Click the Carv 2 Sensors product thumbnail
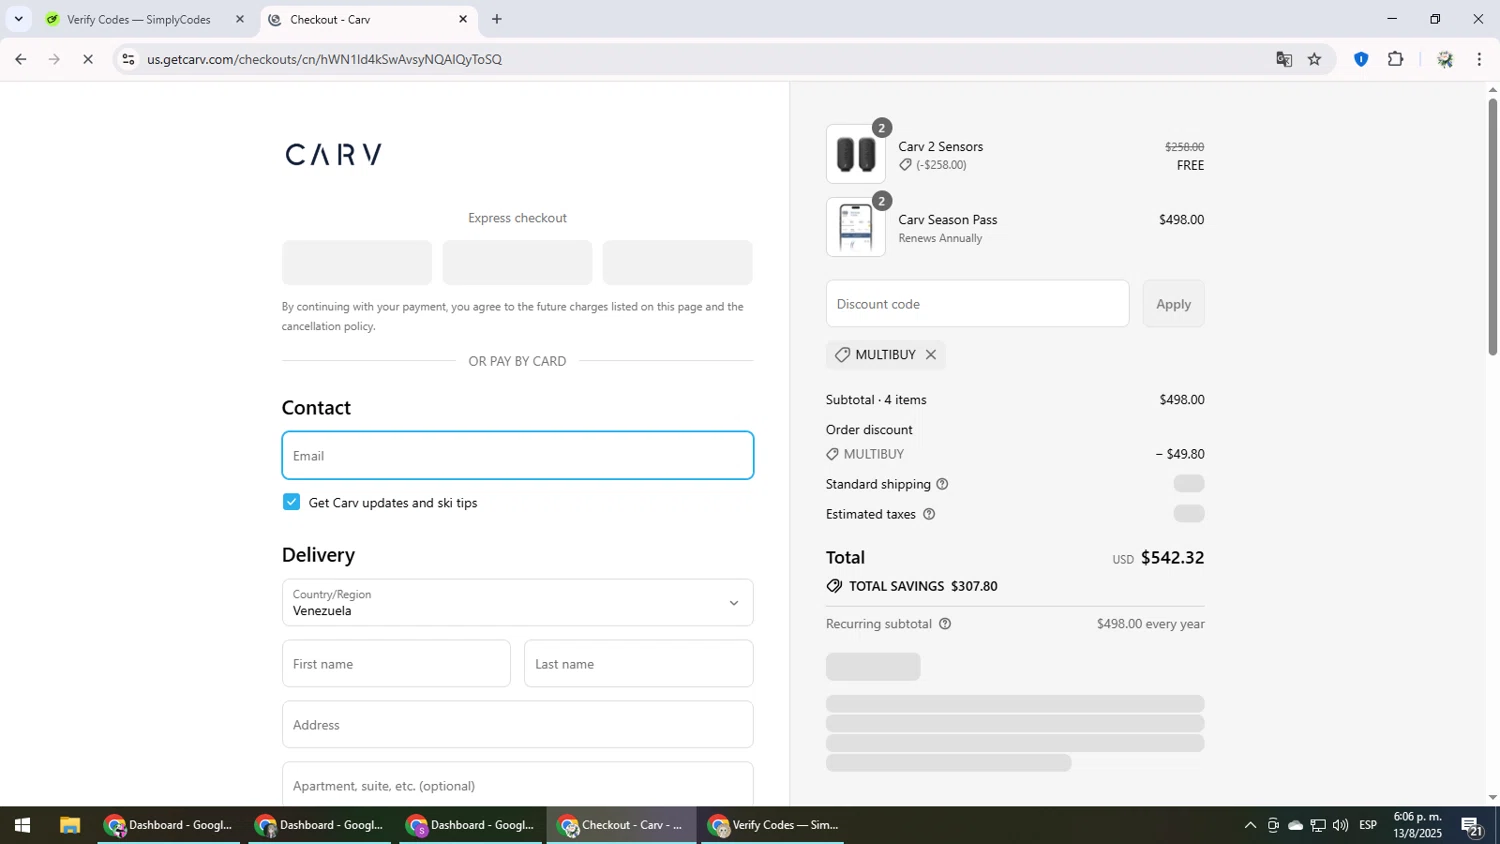This screenshot has width=1500, height=844. (x=856, y=154)
